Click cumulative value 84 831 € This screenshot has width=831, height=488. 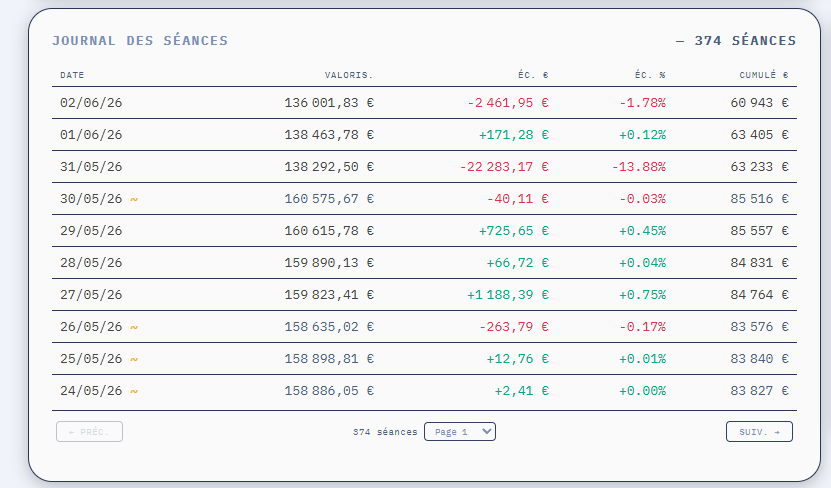point(759,263)
